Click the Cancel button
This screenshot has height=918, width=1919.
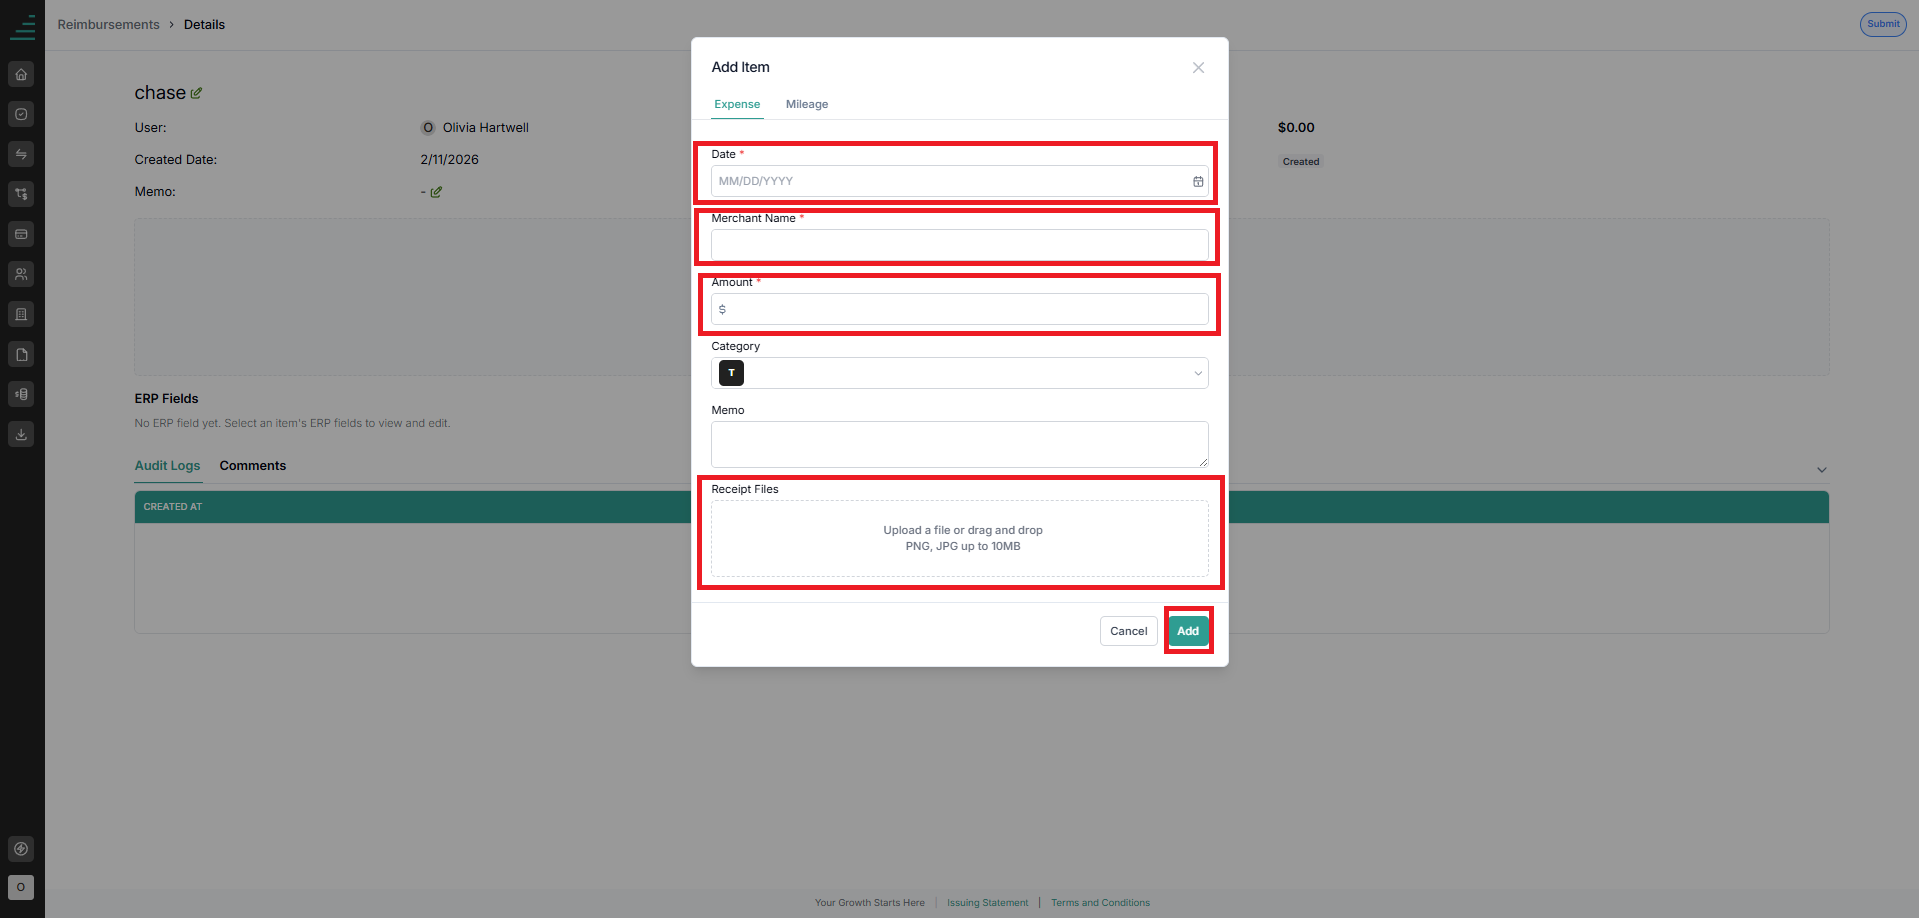[1129, 631]
